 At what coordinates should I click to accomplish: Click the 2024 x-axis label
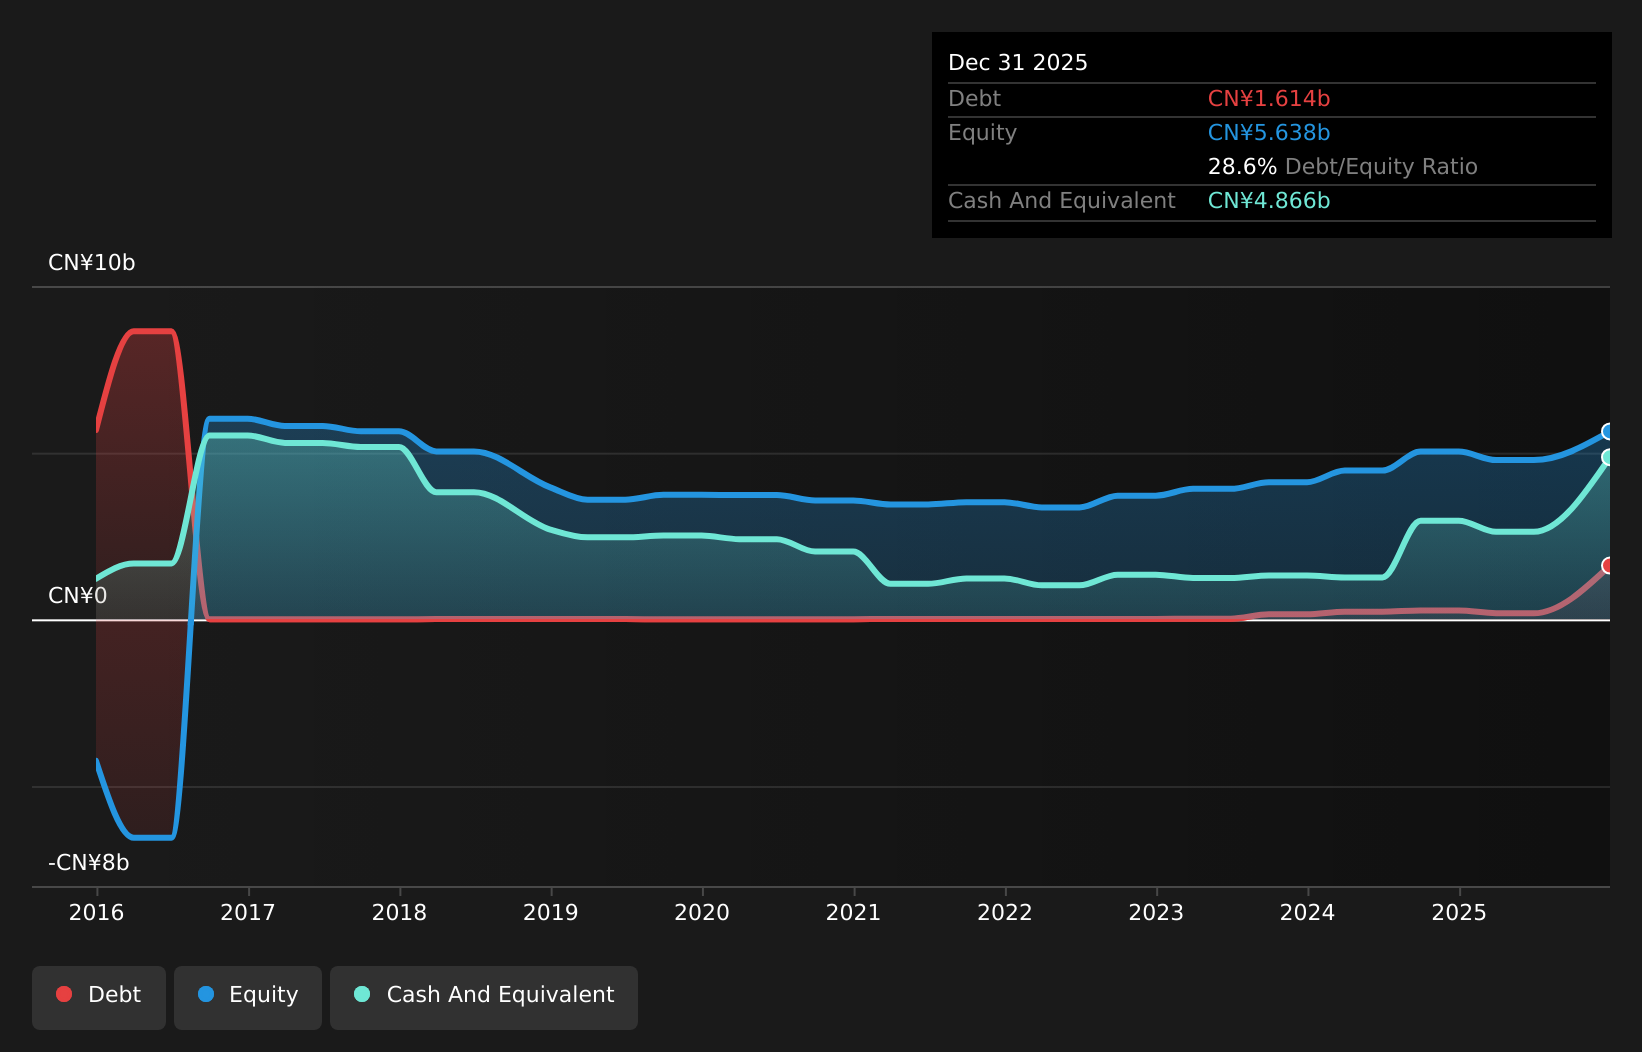point(1308,913)
